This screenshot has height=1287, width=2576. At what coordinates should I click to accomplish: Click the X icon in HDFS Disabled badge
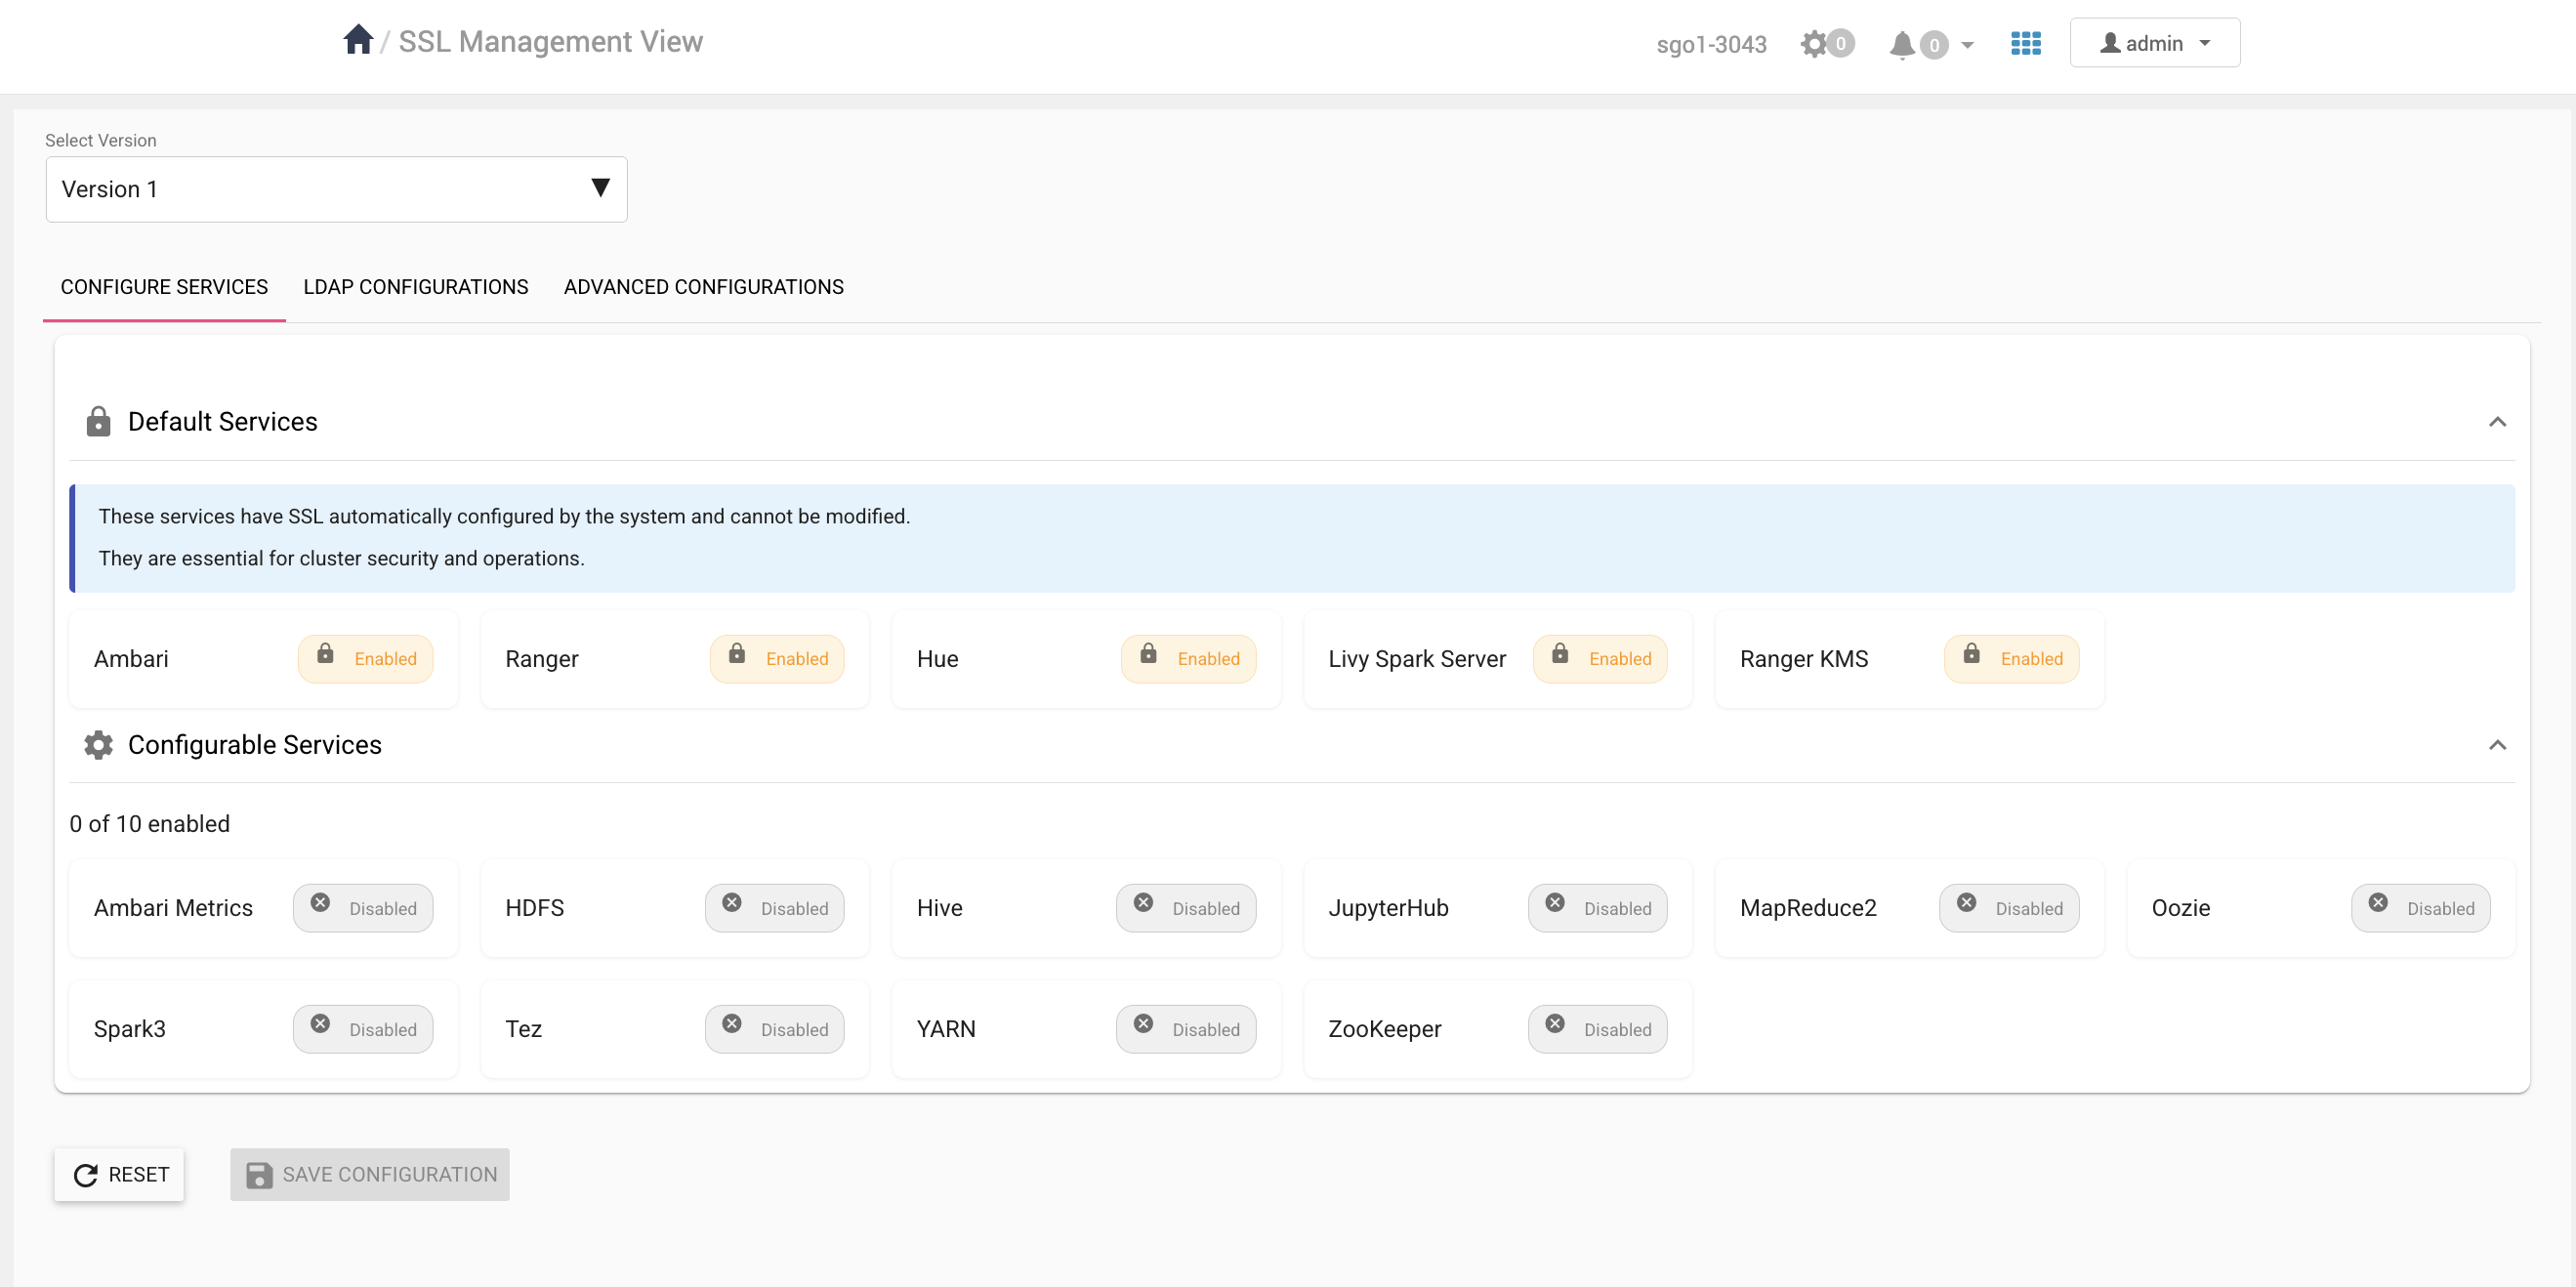coord(732,902)
